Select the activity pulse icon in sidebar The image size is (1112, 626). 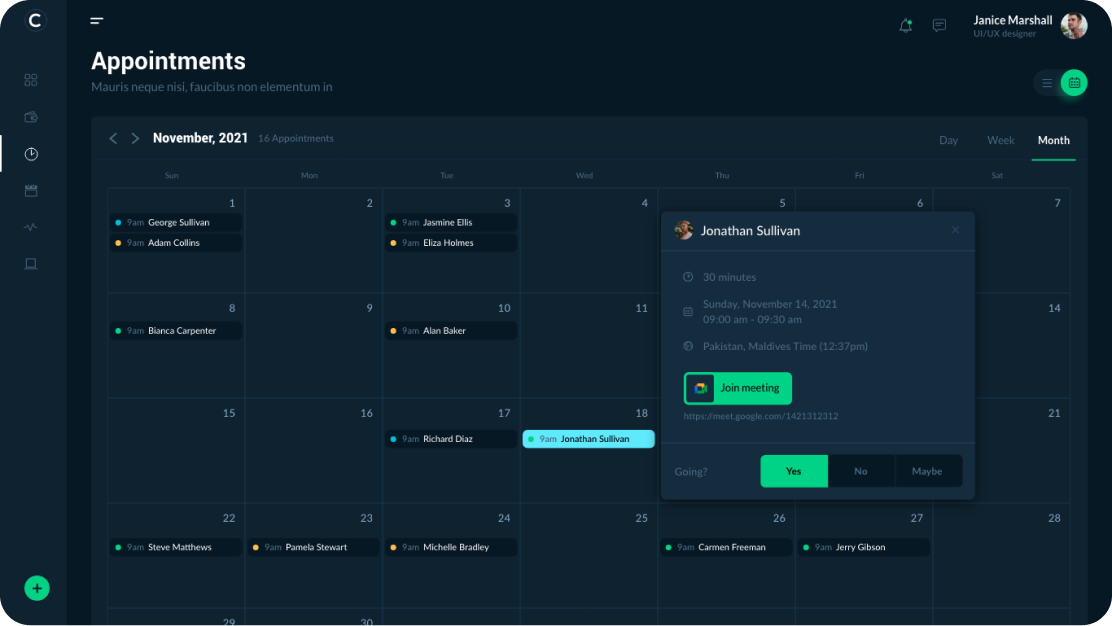[31, 227]
